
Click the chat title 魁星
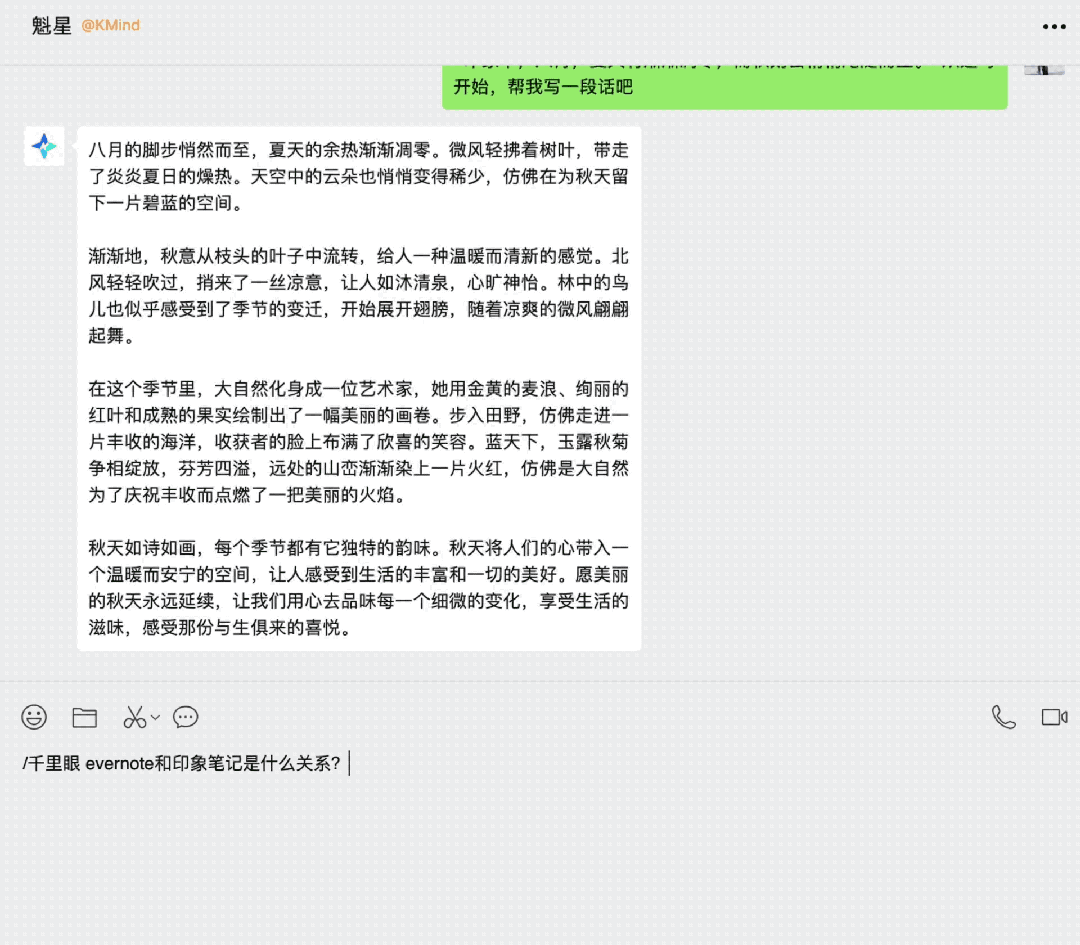click(x=52, y=25)
